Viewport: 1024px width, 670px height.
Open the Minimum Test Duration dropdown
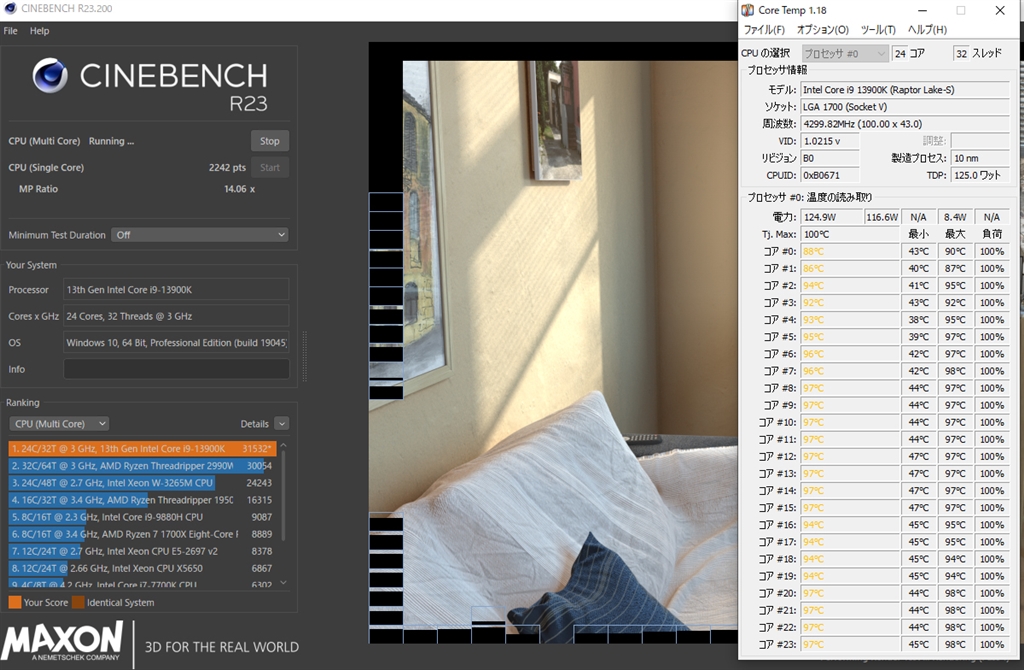[x=200, y=235]
